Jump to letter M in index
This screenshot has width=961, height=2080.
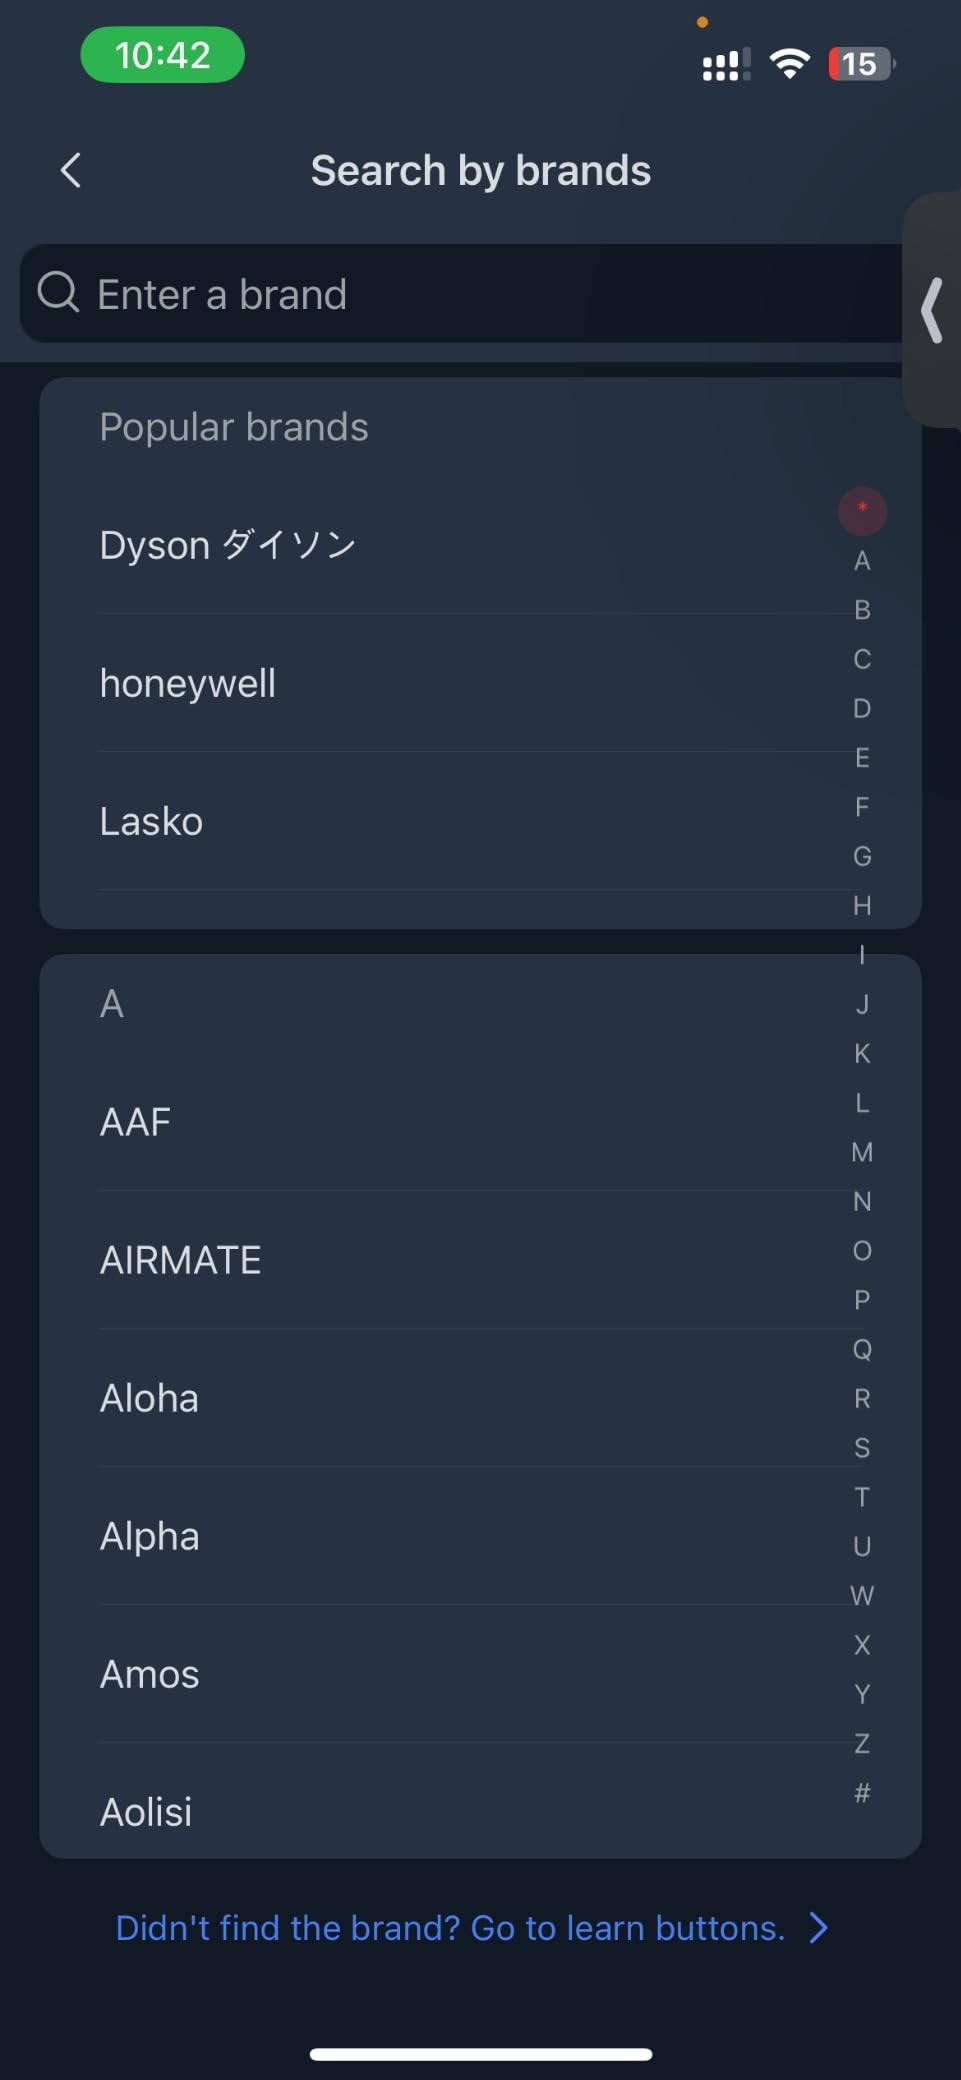point(862,1152)
